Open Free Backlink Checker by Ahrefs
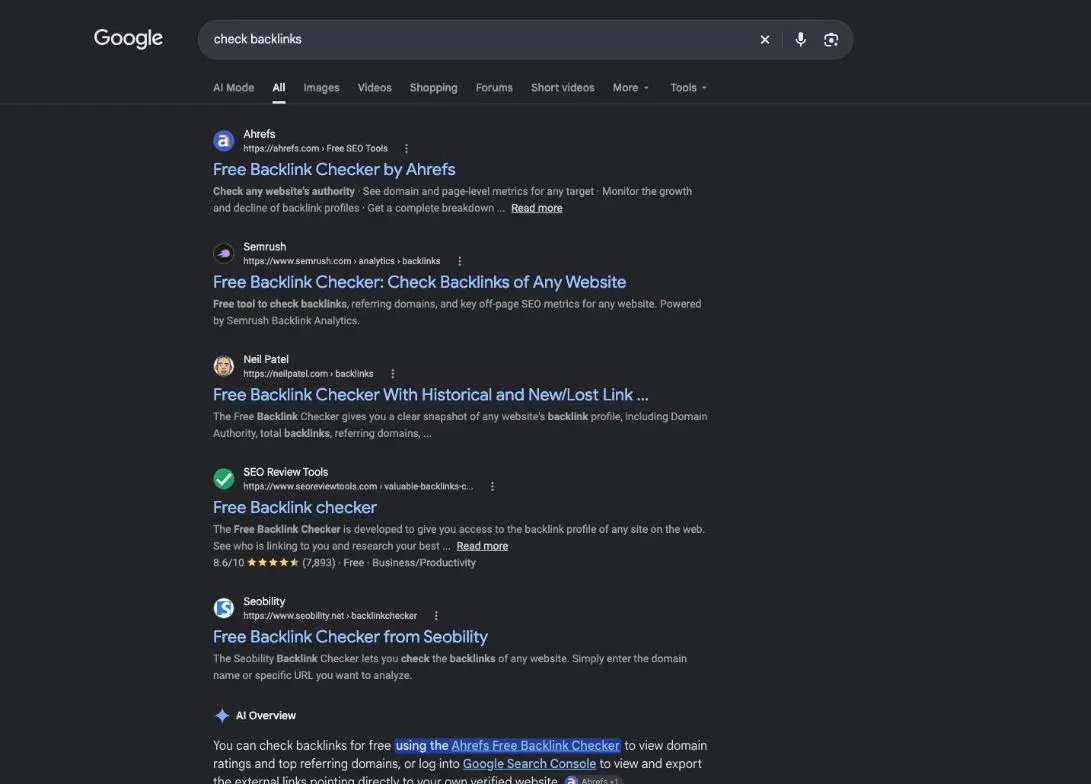The image size is (1091, 784). (x=334, y=170)
